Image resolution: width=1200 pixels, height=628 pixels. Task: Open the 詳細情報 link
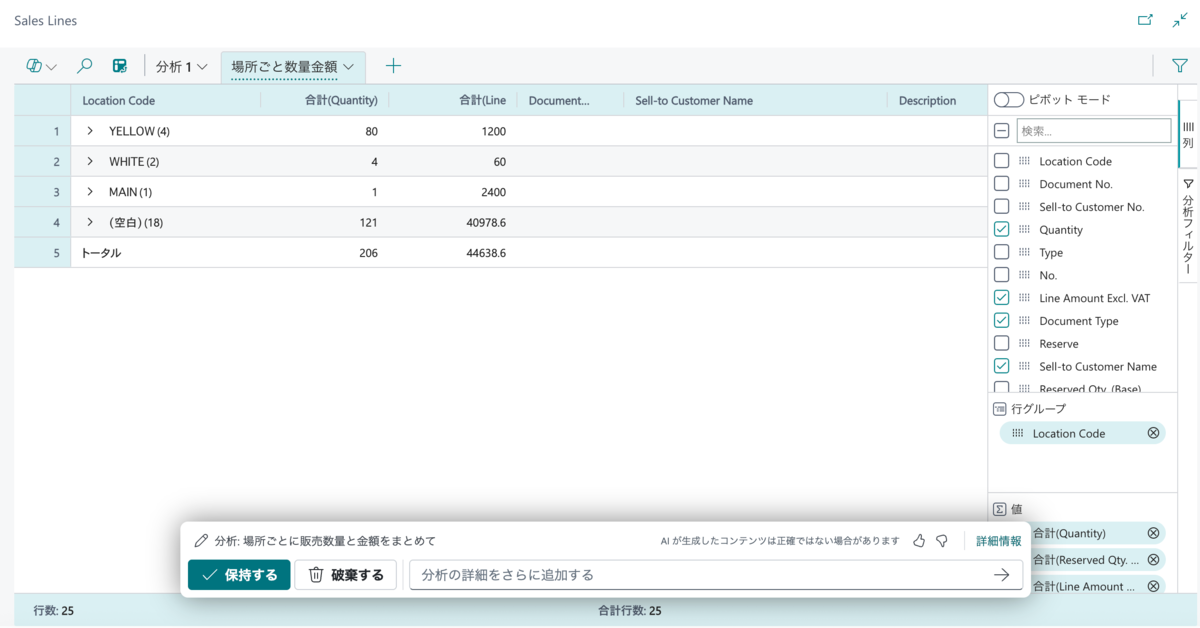(x=999, y=541)
